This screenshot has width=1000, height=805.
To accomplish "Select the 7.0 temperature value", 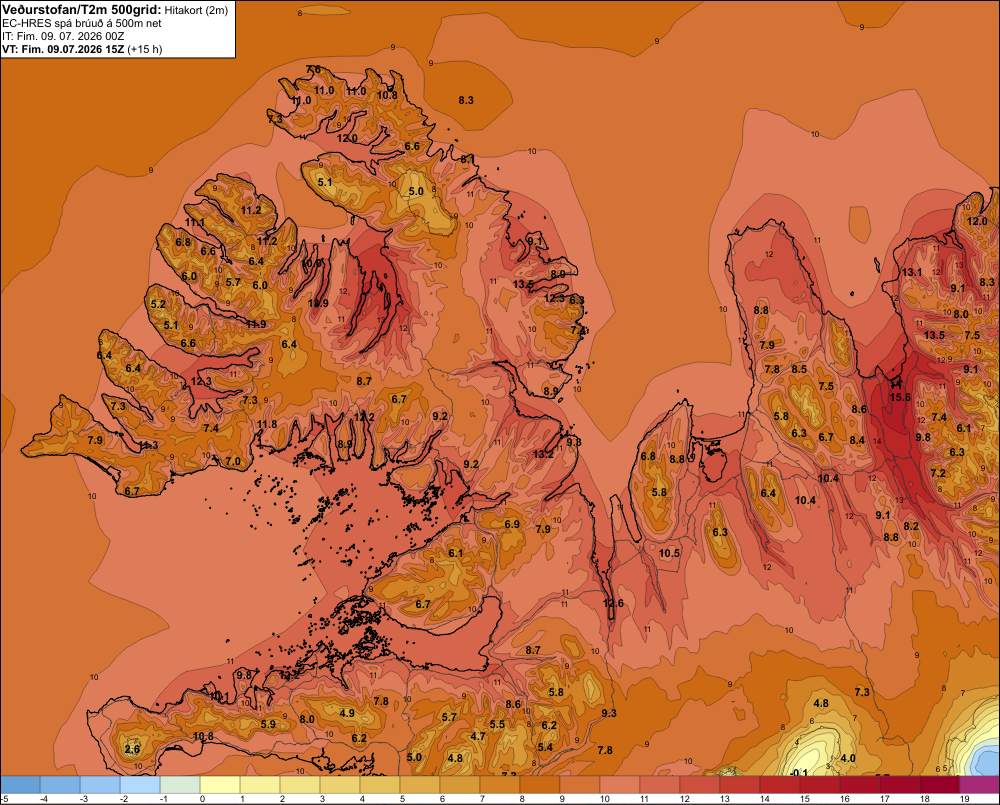I will click(x=233, y=461).
